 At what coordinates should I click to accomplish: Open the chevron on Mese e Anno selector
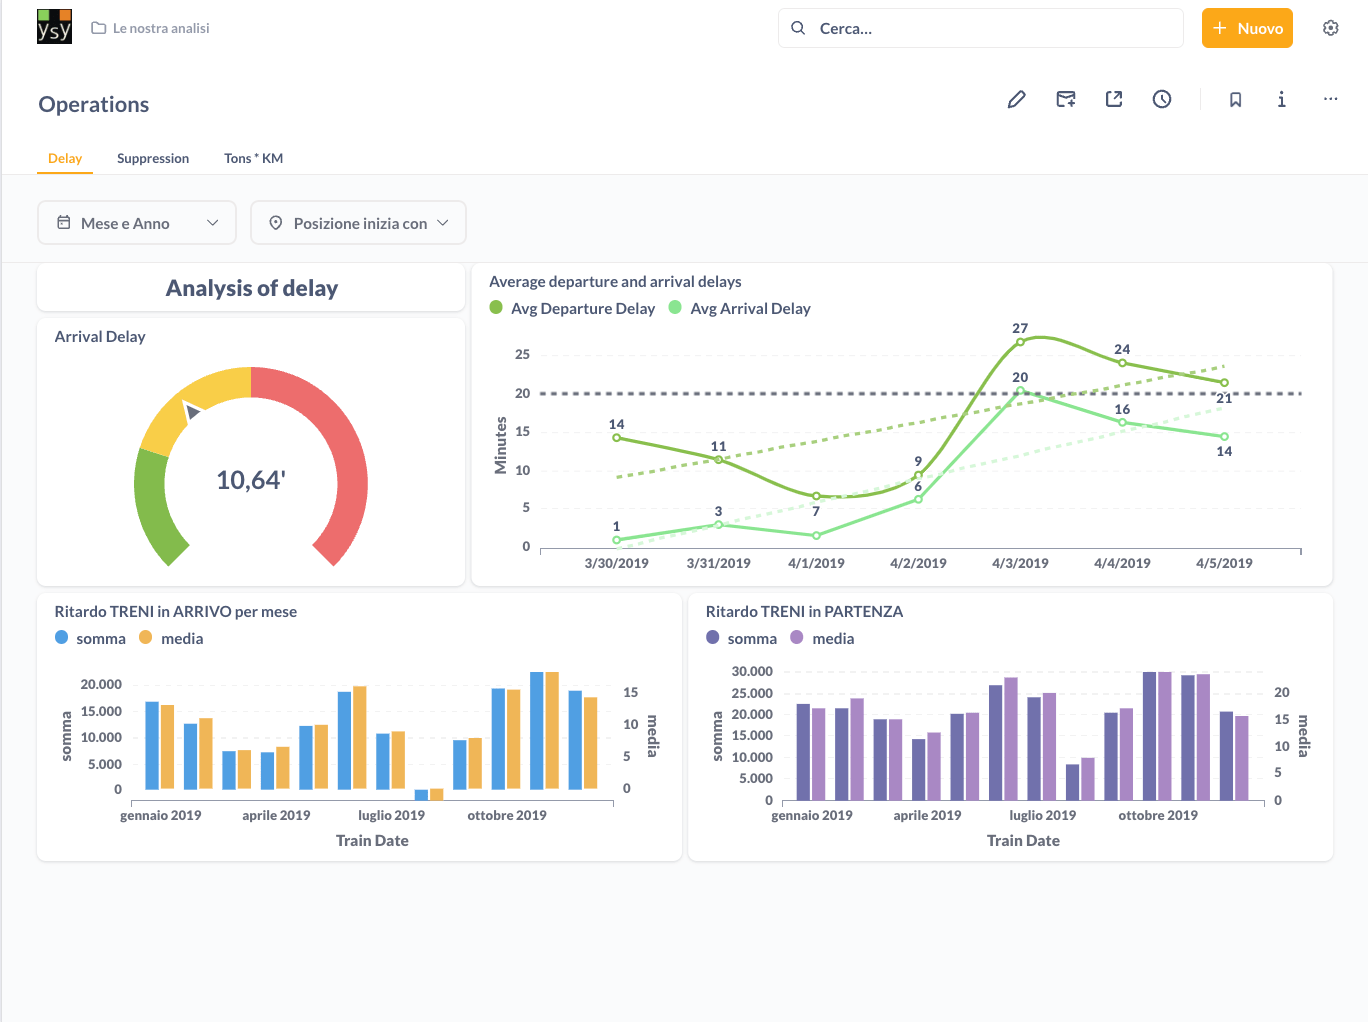coord(214,222)
